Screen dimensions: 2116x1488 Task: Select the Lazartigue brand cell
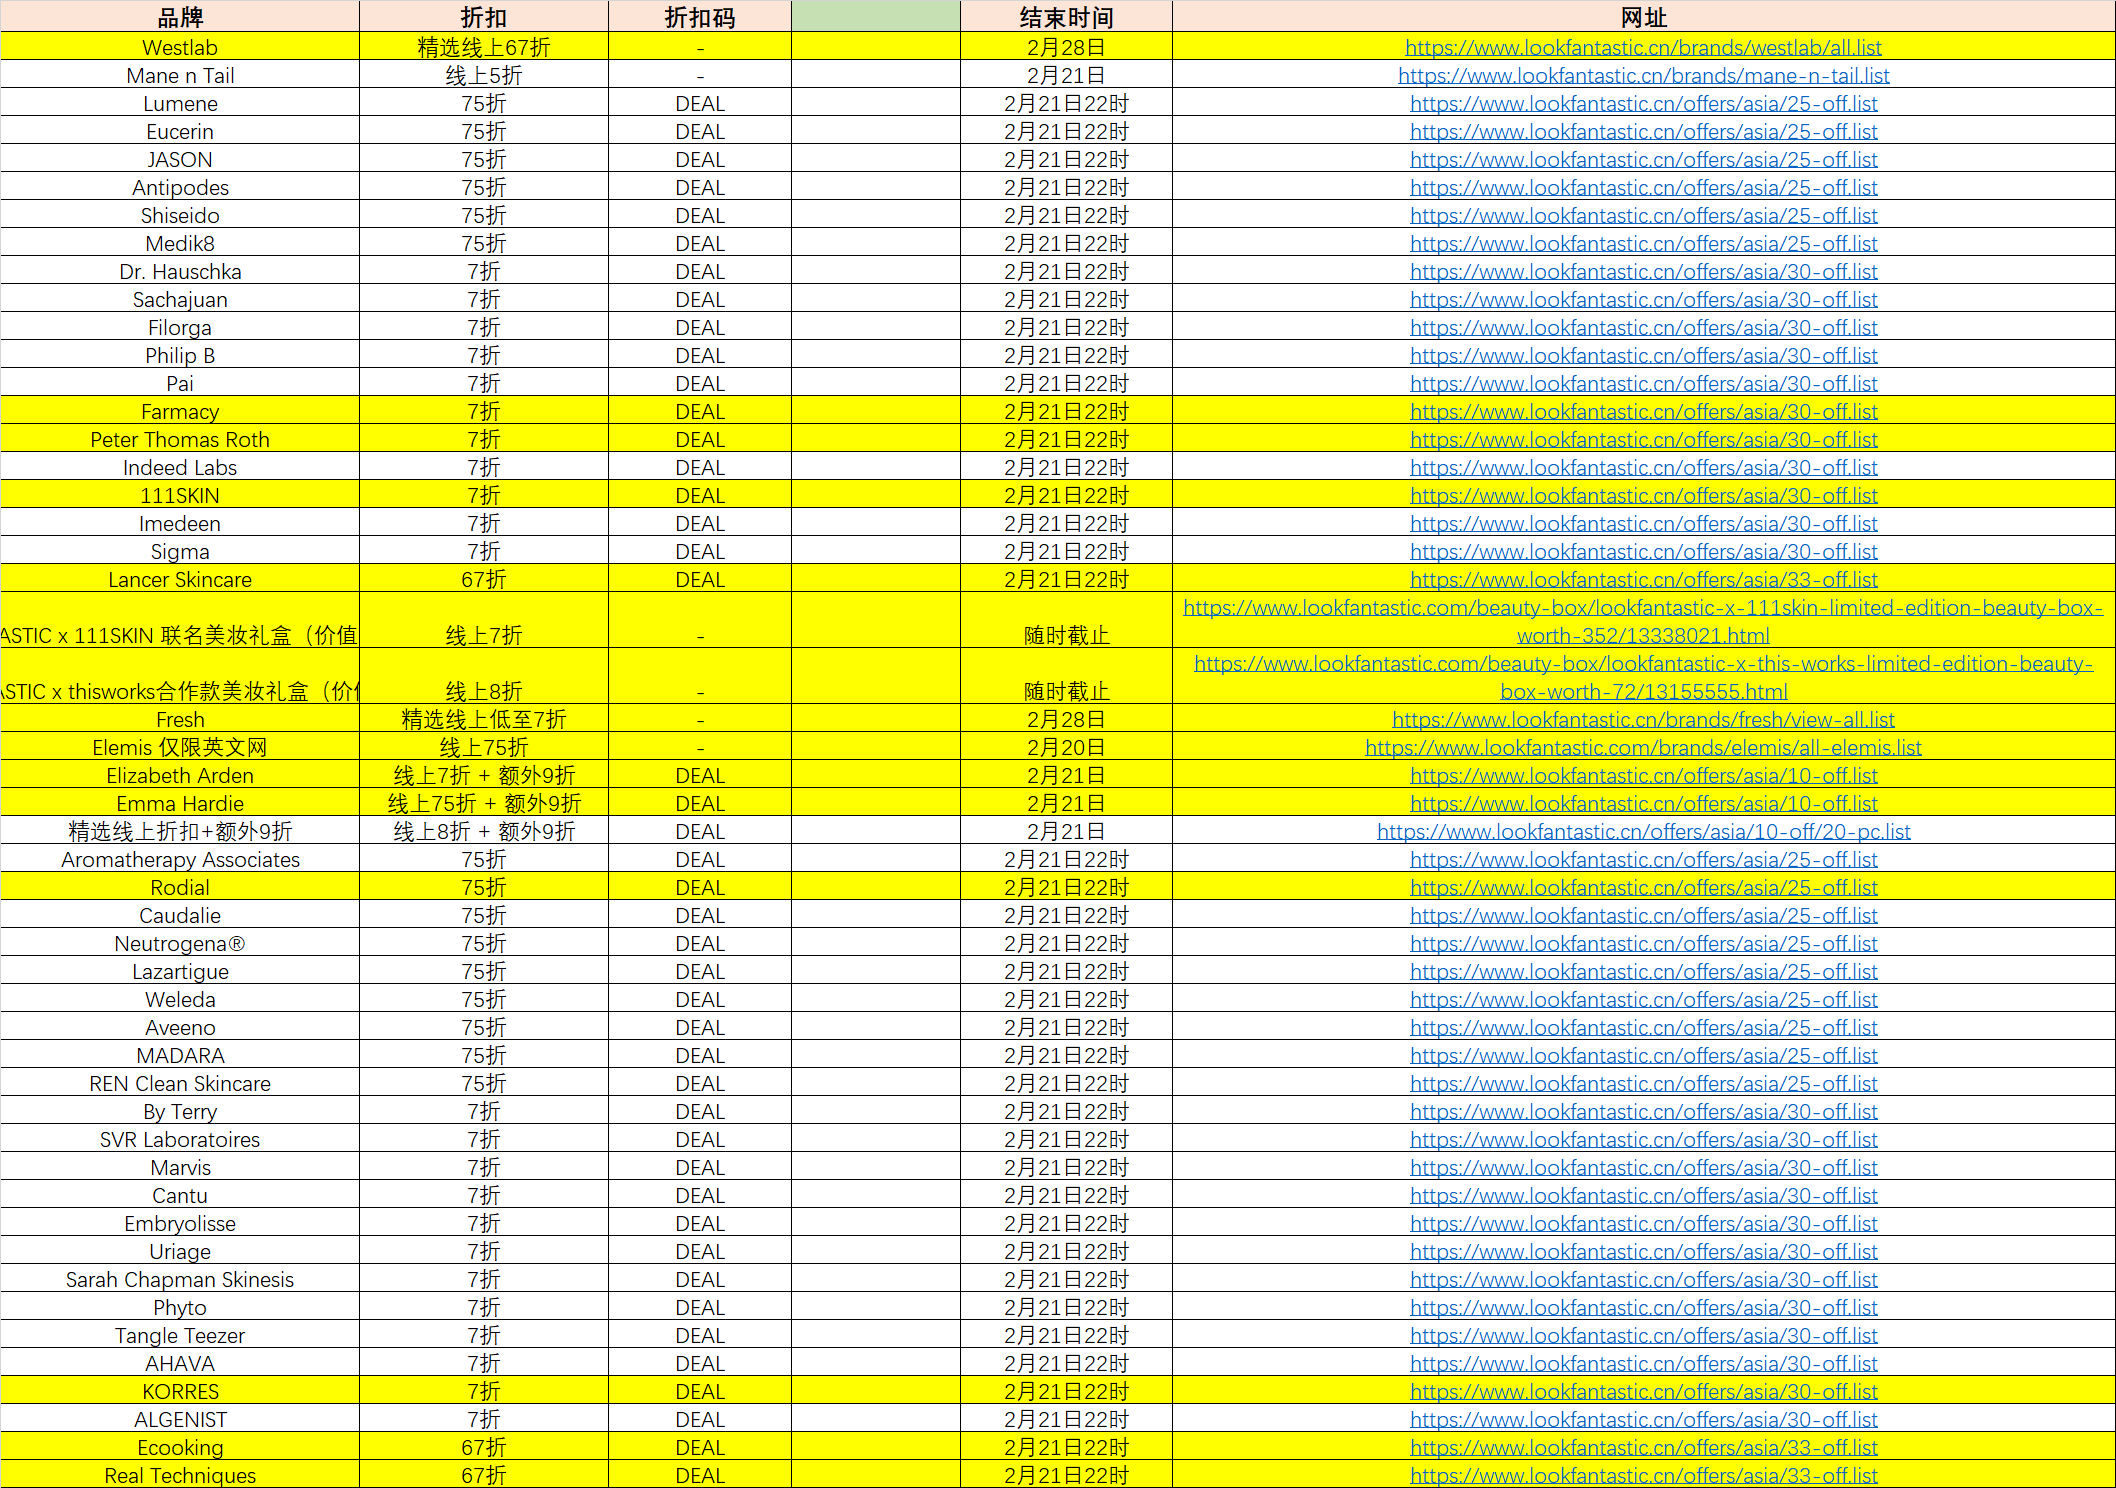pos(180,971)
